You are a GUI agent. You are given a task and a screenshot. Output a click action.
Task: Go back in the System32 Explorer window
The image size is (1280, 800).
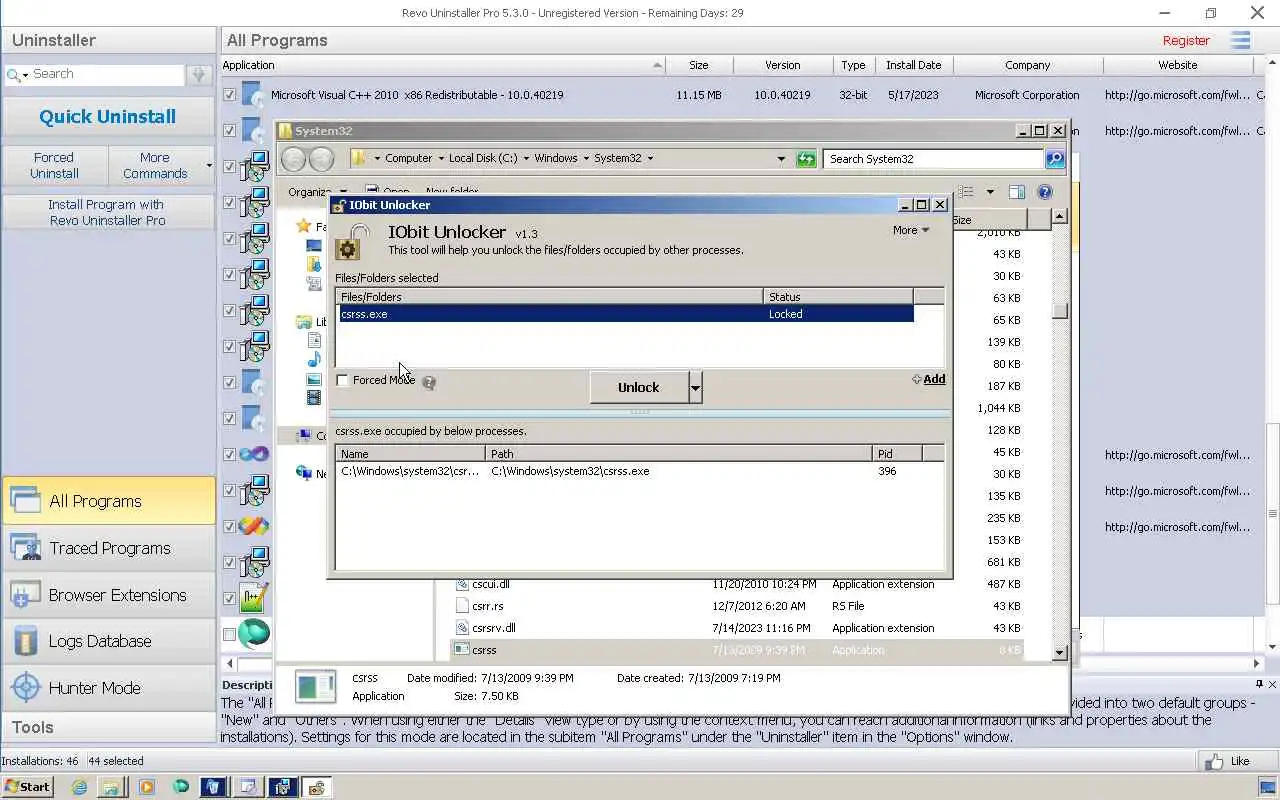293,158
